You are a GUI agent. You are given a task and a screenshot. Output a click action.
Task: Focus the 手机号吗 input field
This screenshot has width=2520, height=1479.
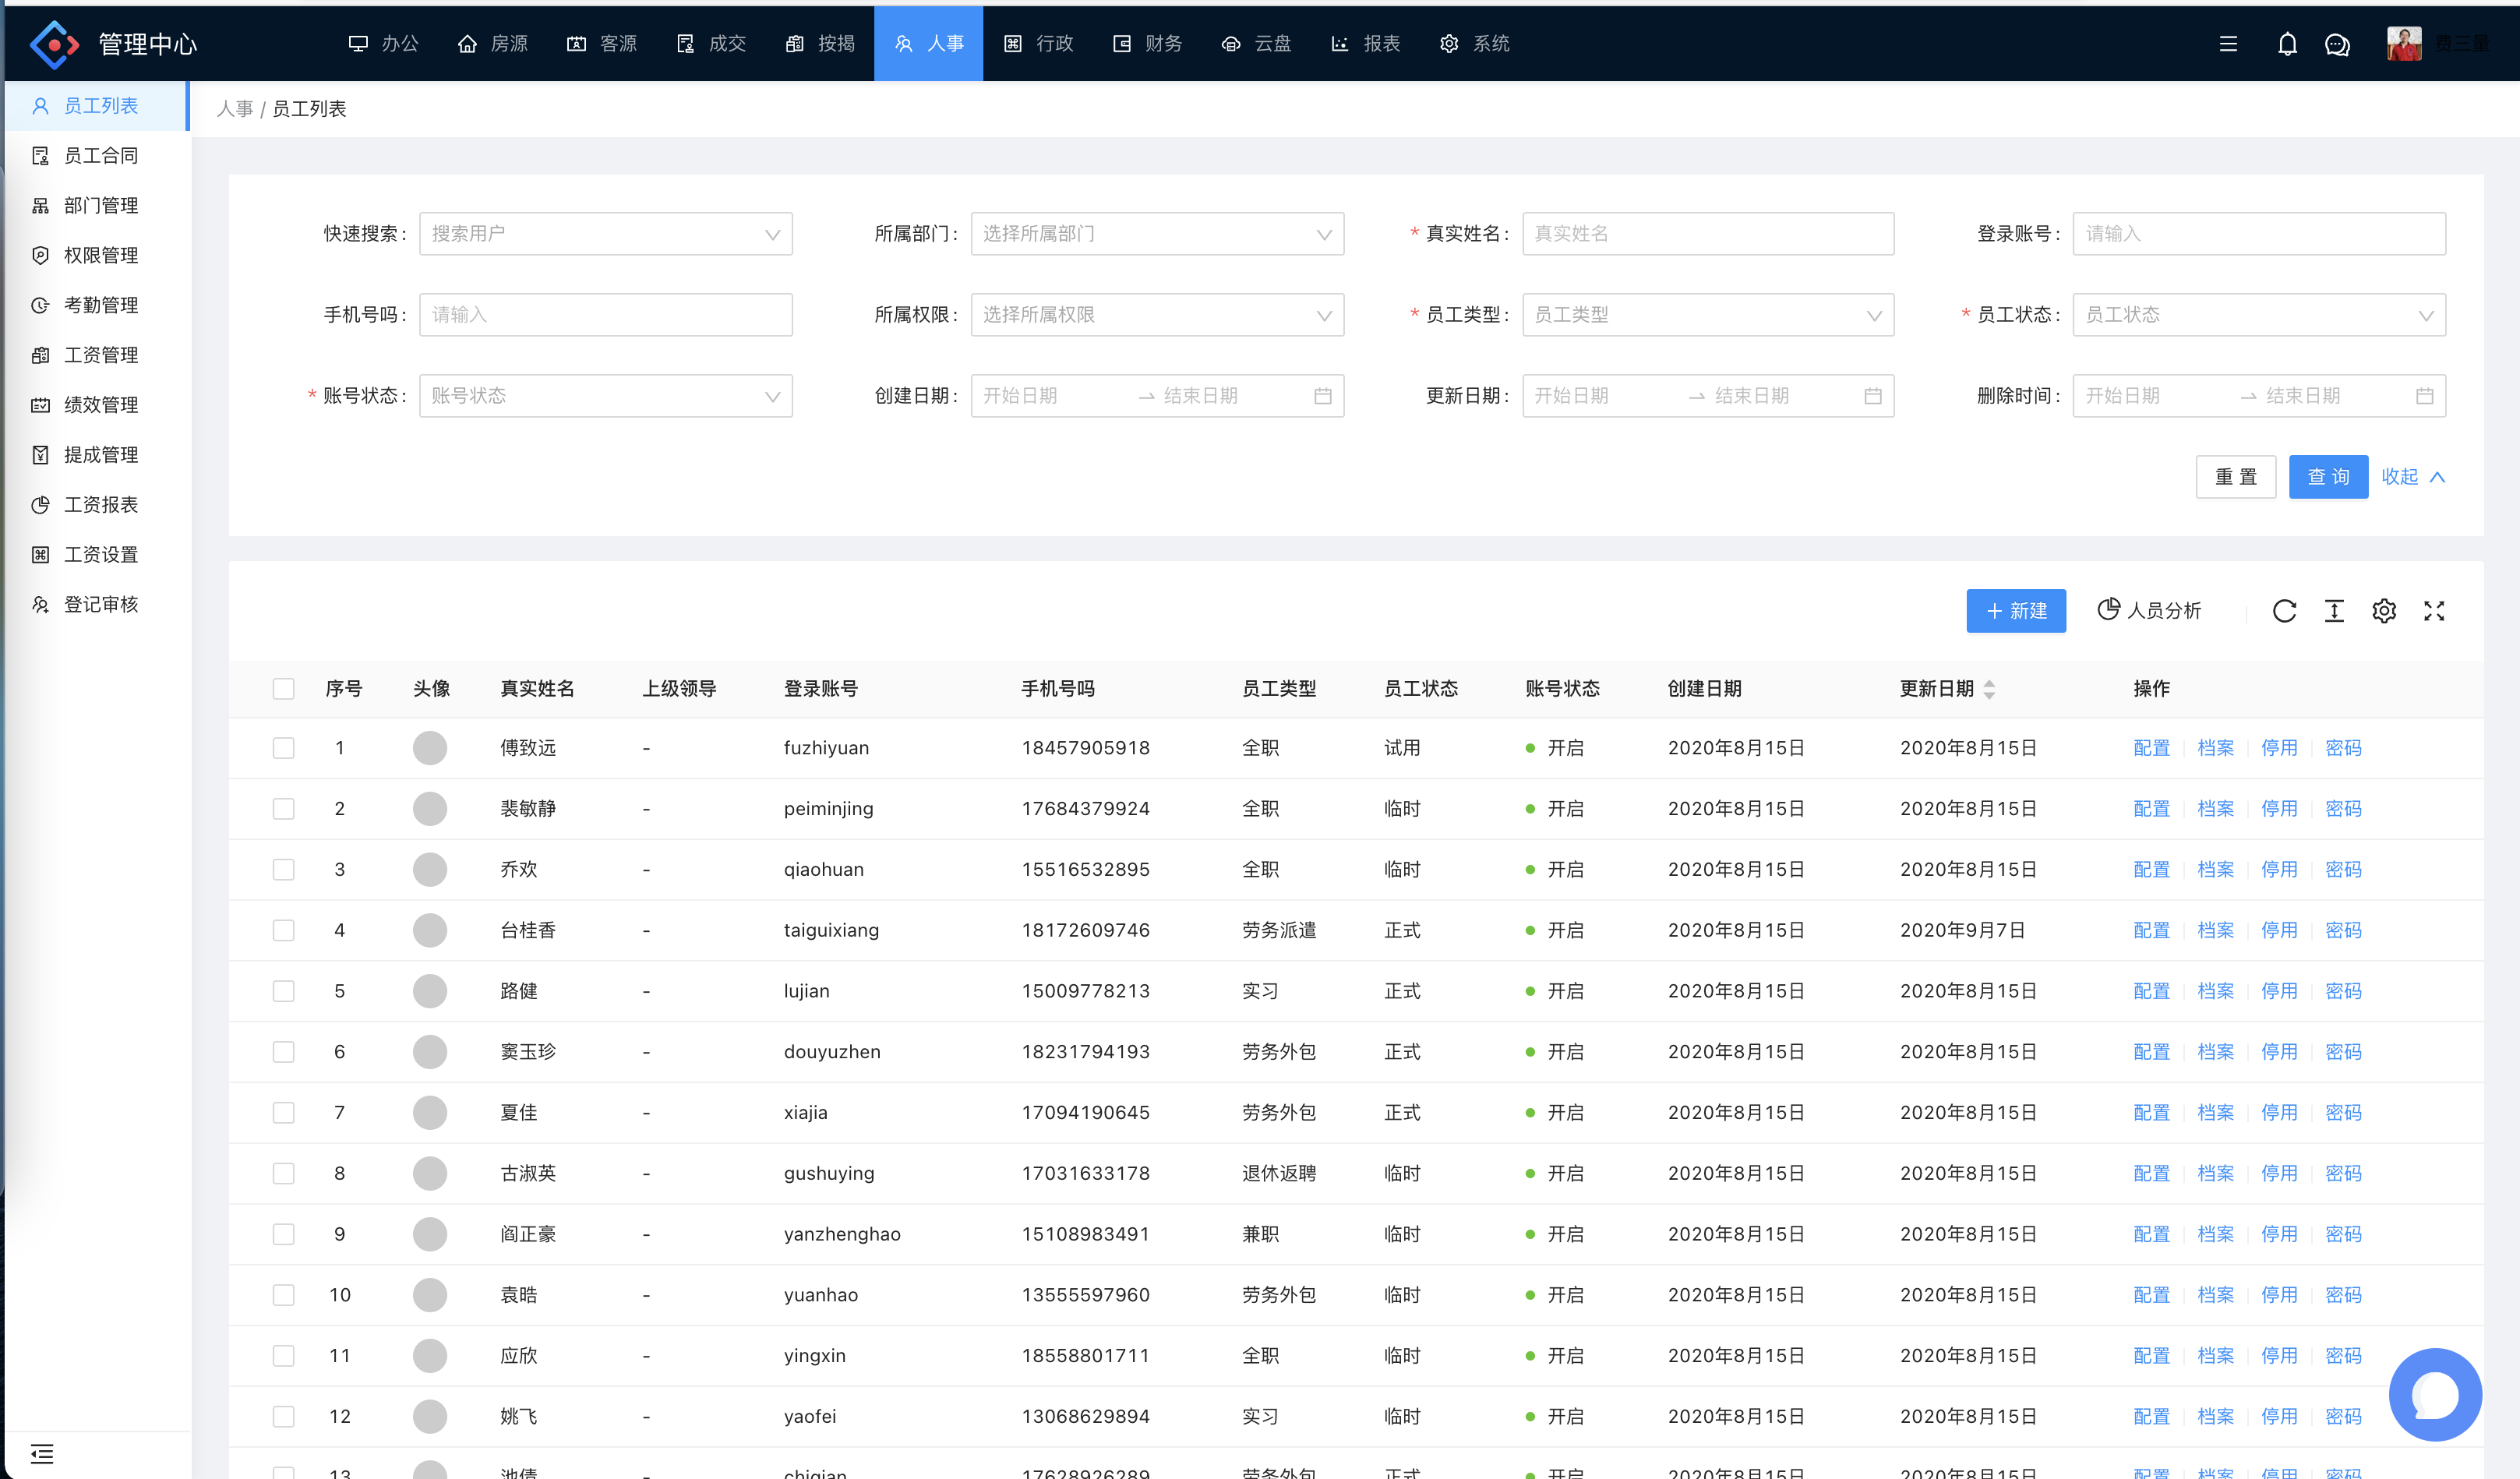click(x=606, y=315)
